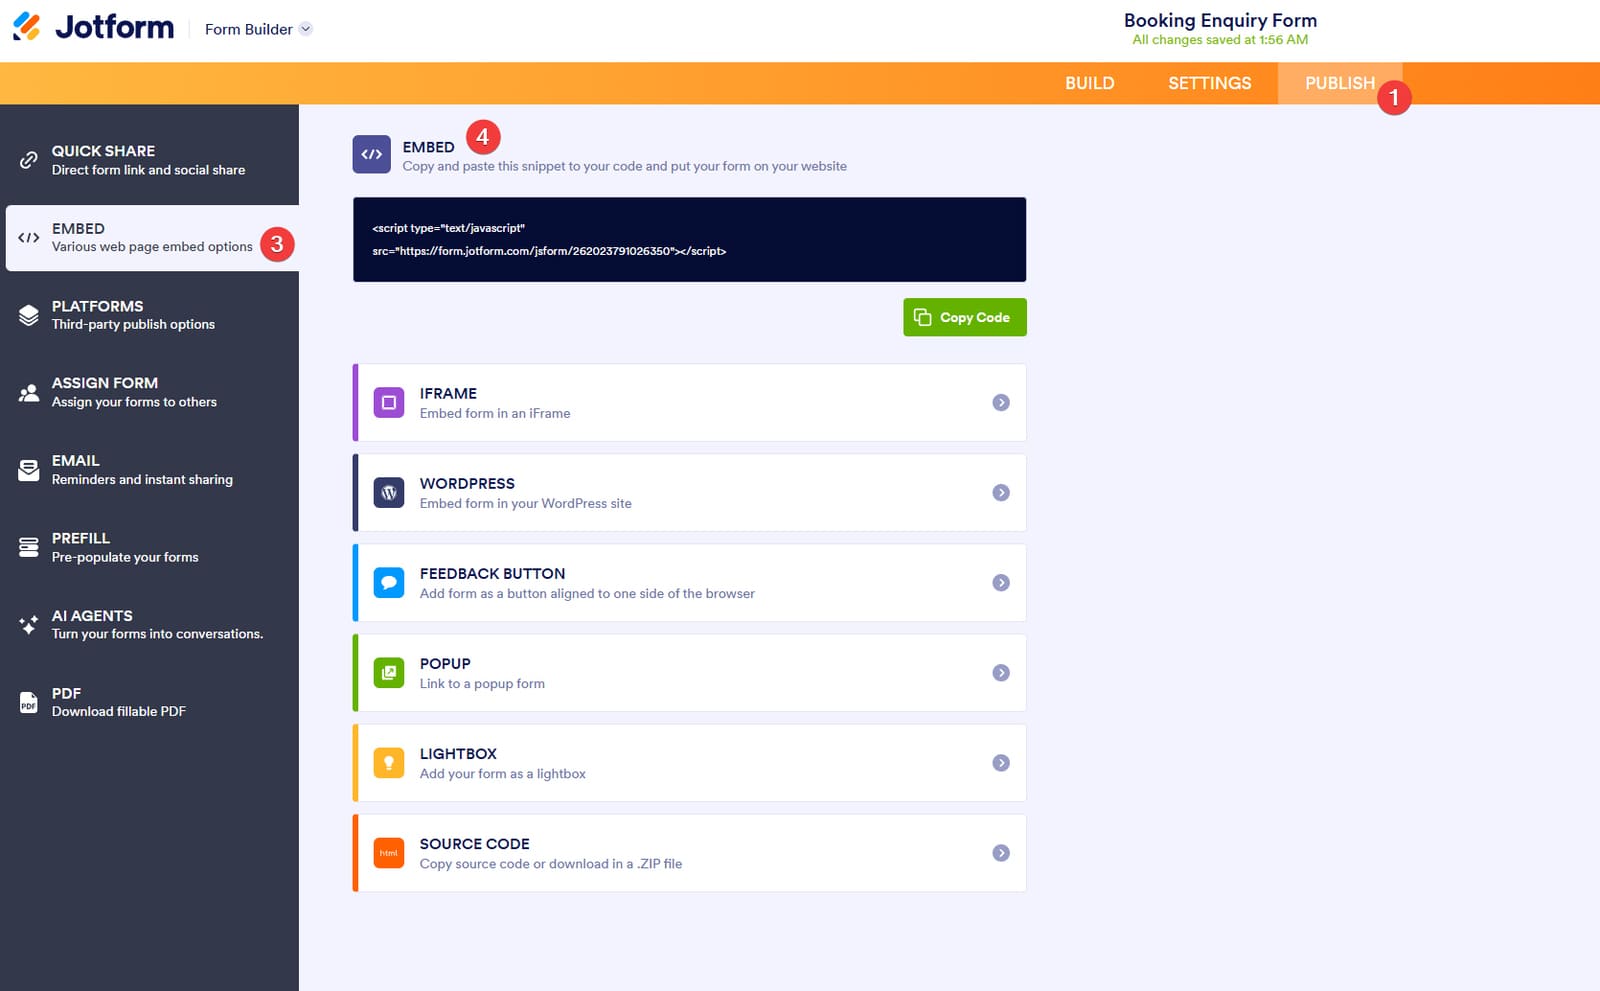Image resolution: width=1600 pixels, height=991 pixels.
Task: Click the Quick Share link icon
Action: coord(29,160)
